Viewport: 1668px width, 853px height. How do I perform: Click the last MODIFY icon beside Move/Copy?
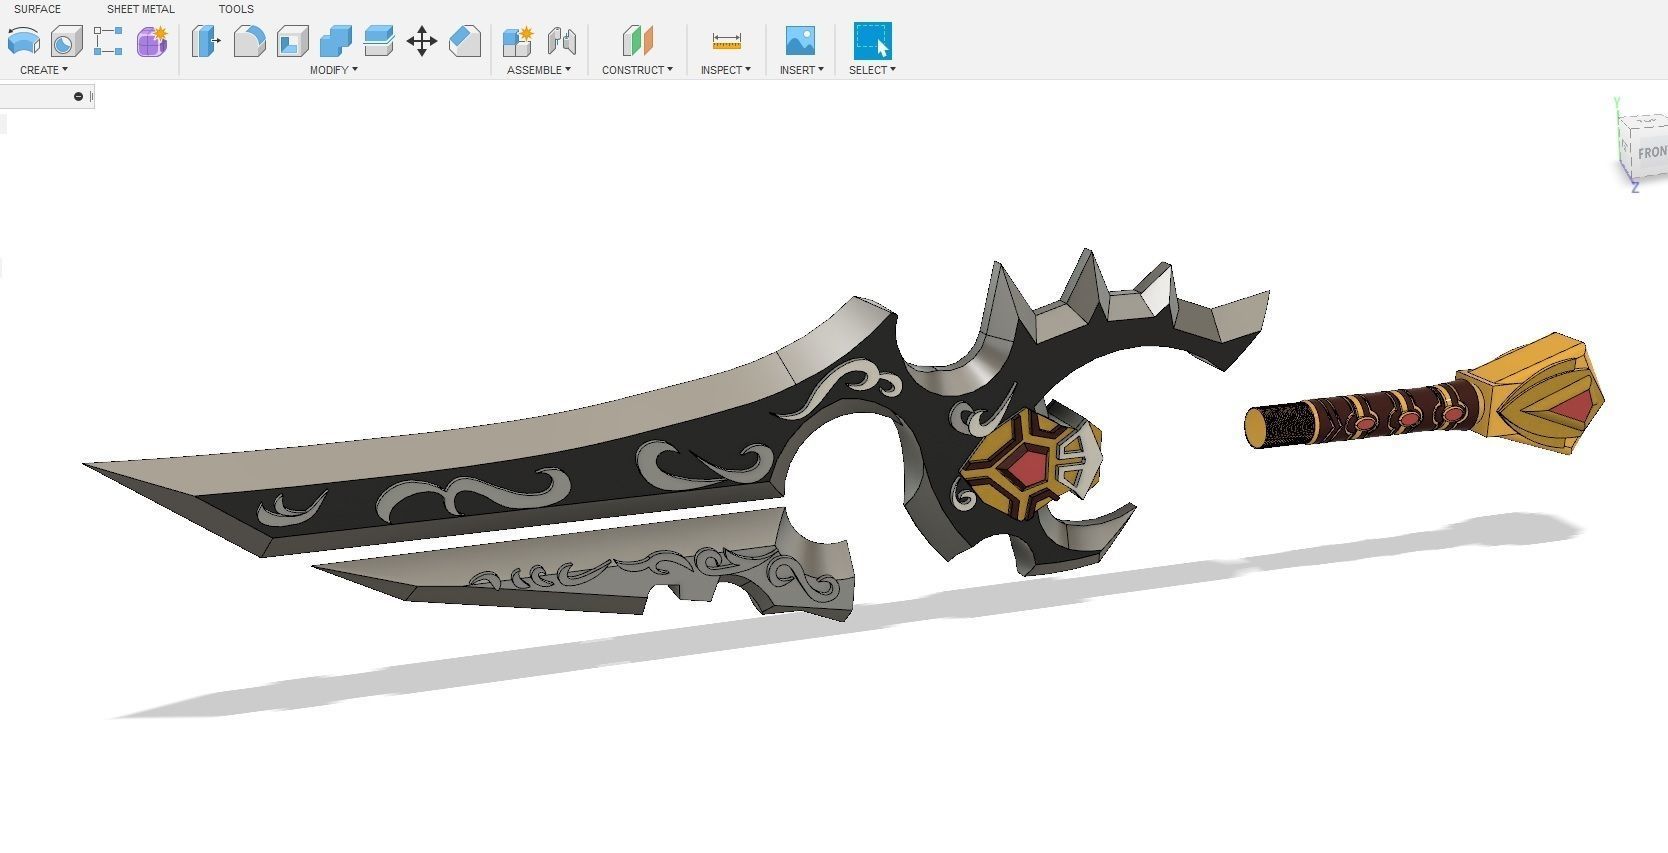point(465,41)
